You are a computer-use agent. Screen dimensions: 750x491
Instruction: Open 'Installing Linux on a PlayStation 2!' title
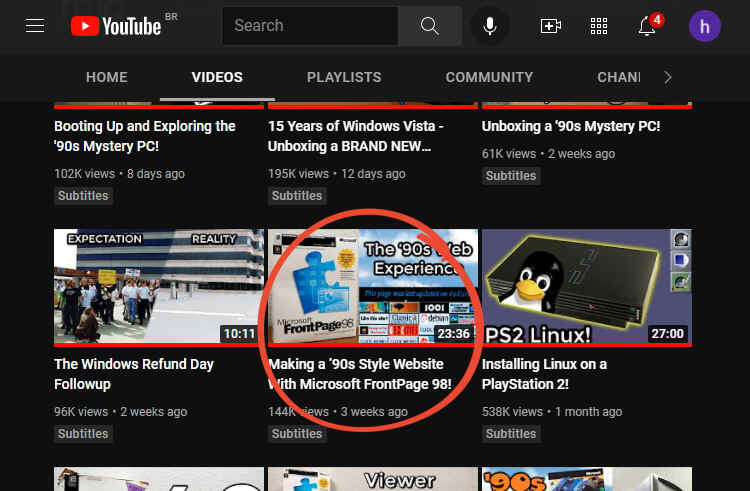[544, 374]
